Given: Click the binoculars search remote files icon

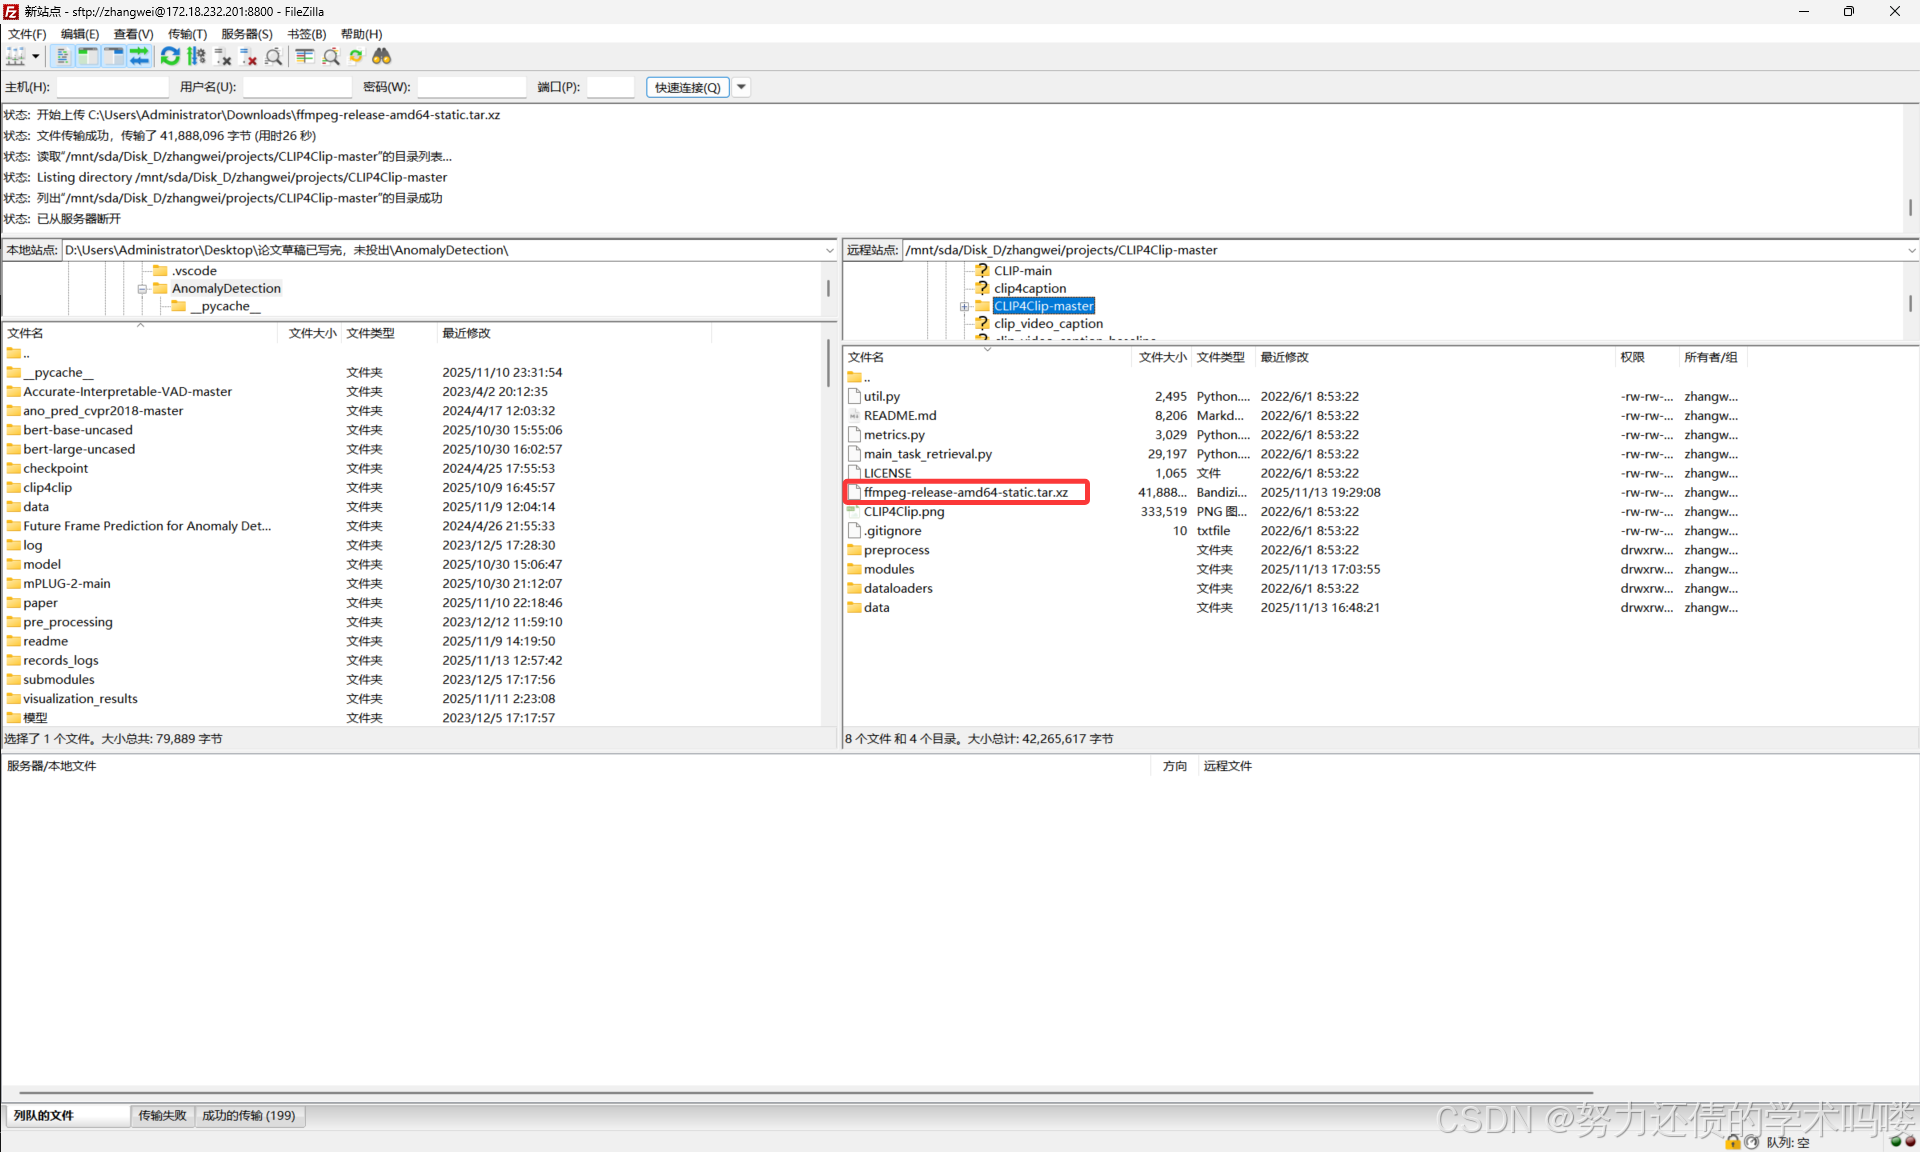Looking at the screenshot, I should 381,57.
